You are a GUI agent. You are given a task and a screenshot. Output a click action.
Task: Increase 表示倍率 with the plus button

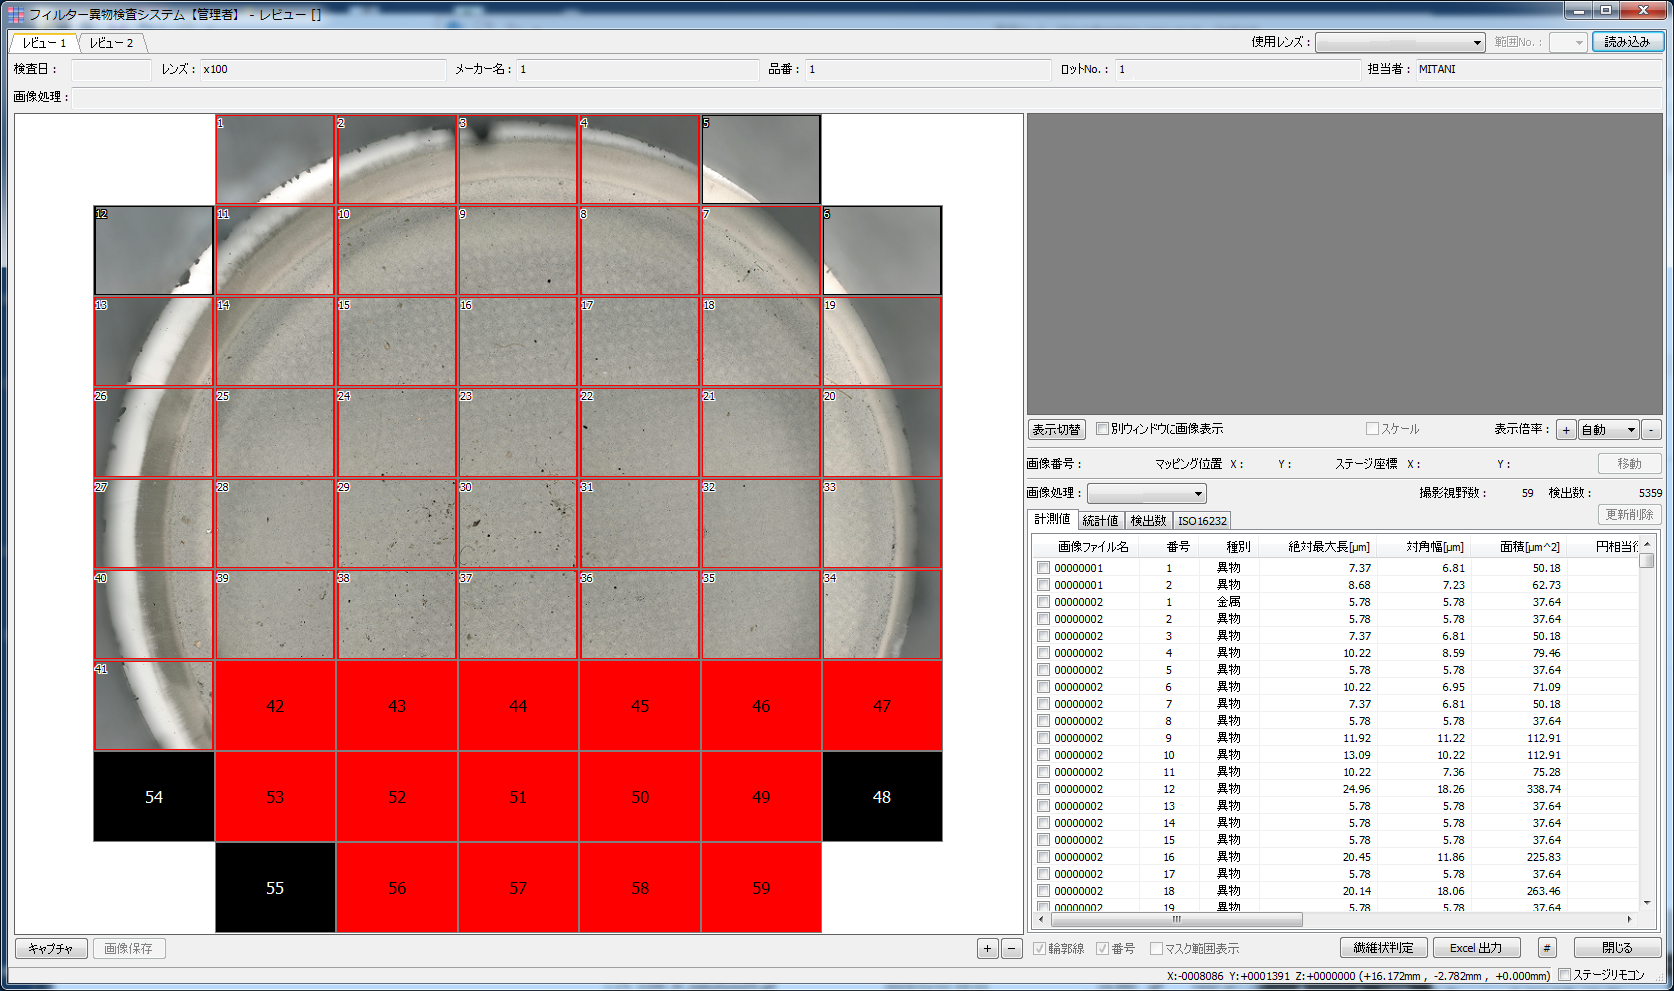[1566, 430]
